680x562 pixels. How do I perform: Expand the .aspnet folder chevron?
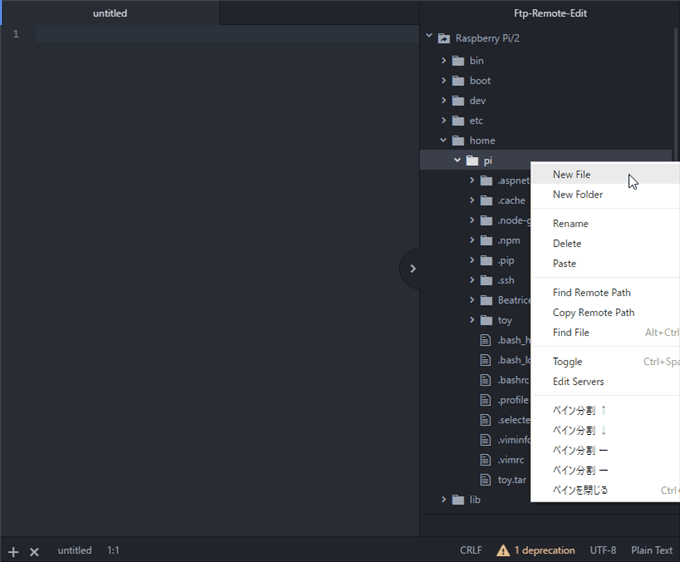472,180
